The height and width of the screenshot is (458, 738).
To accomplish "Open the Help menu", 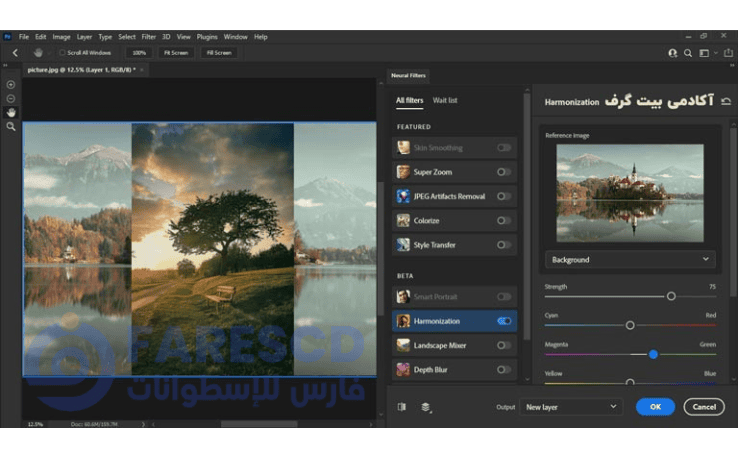I will (260, 37).
